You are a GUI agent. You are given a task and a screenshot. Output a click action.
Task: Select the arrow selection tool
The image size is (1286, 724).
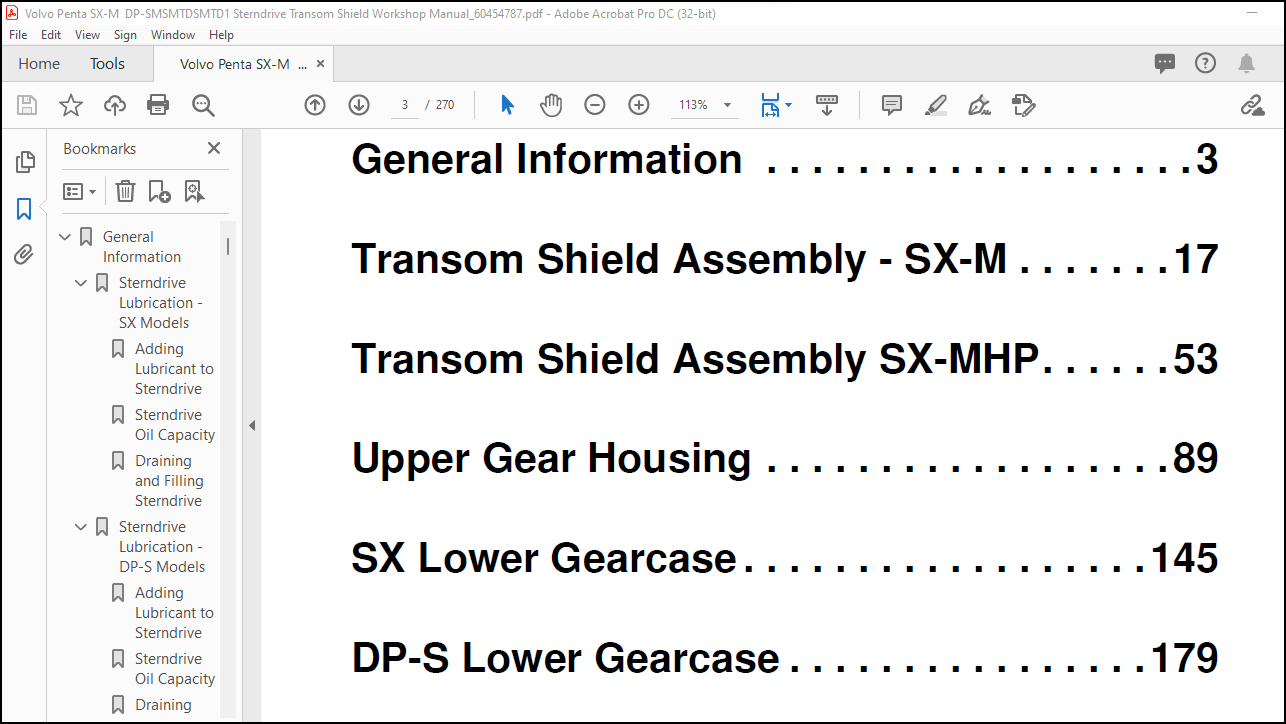point(507,105)
